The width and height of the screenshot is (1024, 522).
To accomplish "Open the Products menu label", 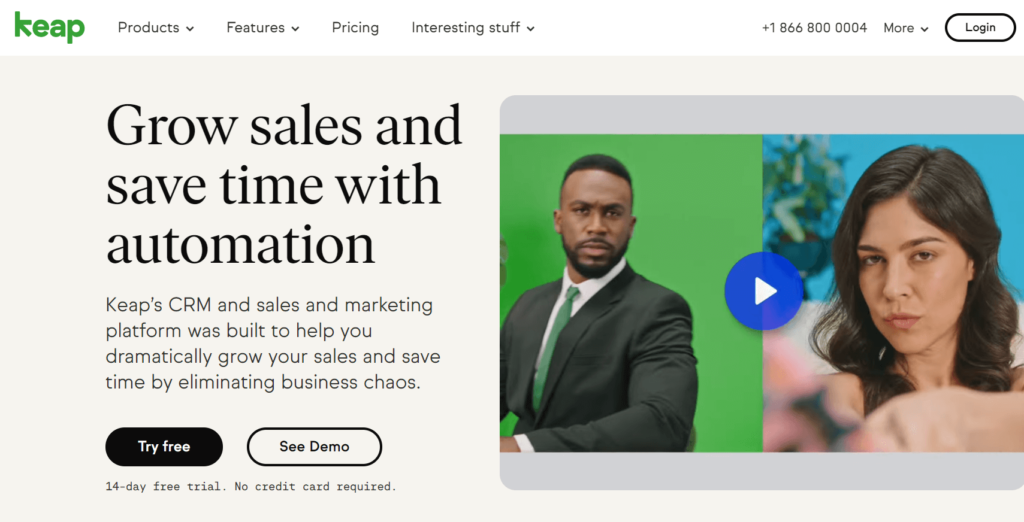I will point(148,28).
